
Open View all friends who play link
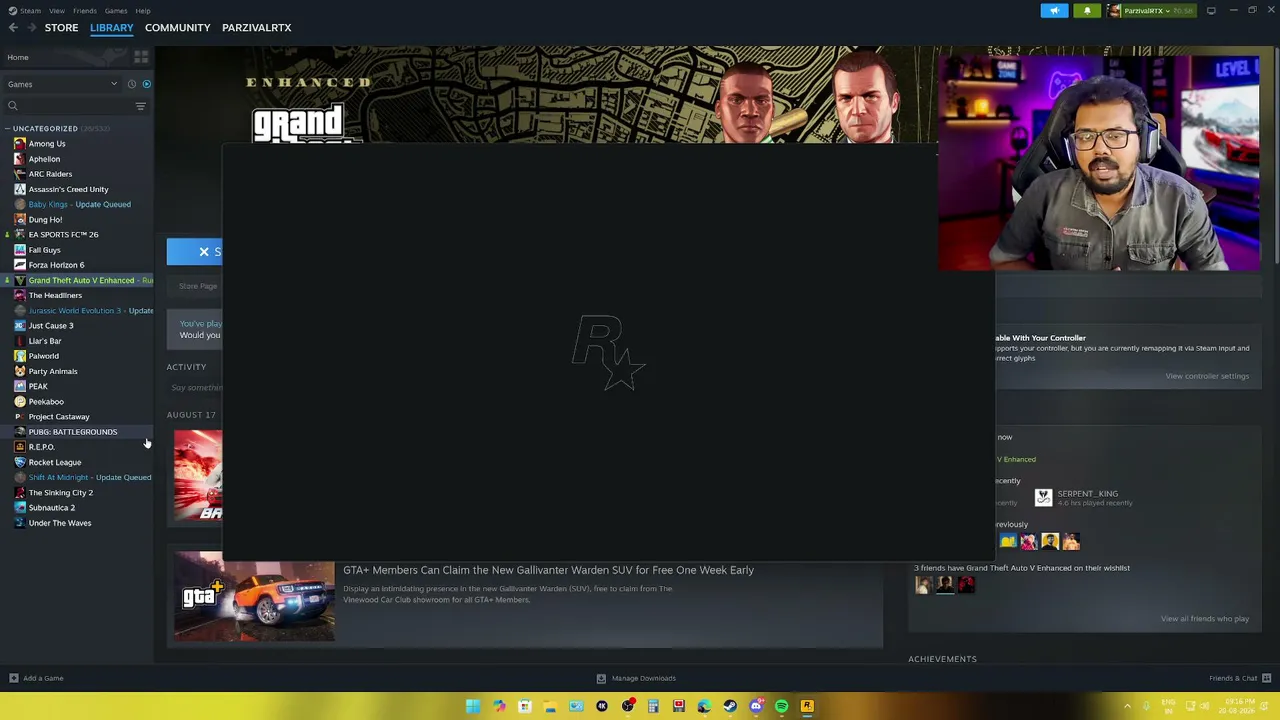click(x=1205, y=619)
